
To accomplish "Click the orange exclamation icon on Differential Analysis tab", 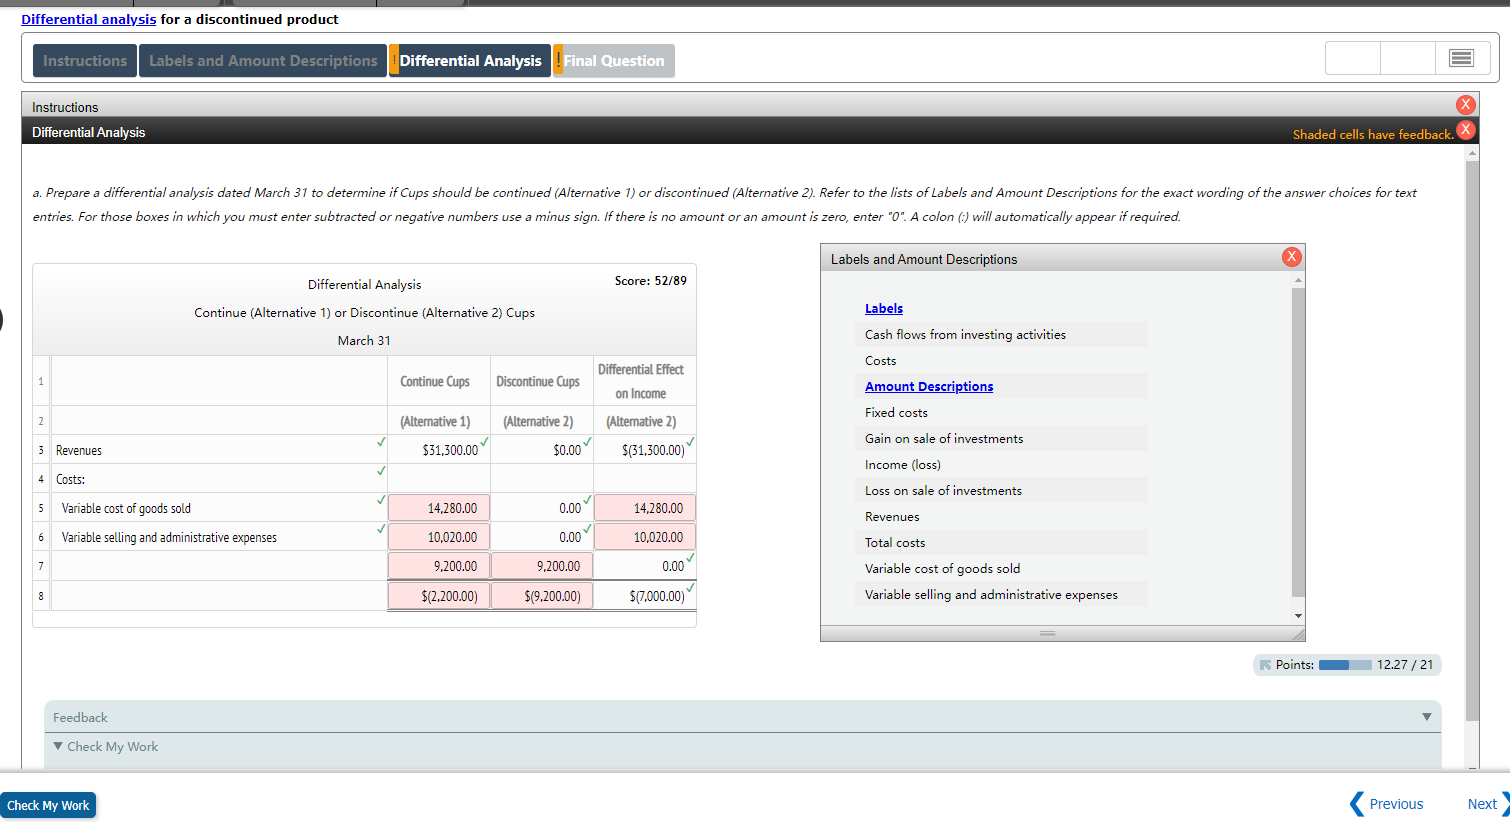I will pyautogui.click(x=394, y=60).
